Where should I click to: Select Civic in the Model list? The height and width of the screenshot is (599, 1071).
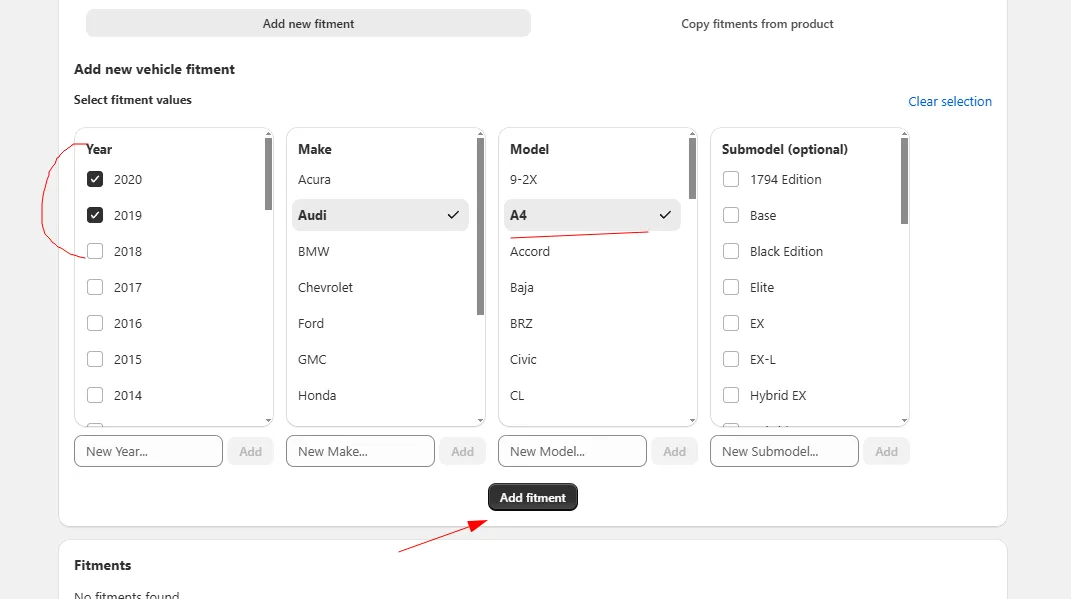coord(524,360)
